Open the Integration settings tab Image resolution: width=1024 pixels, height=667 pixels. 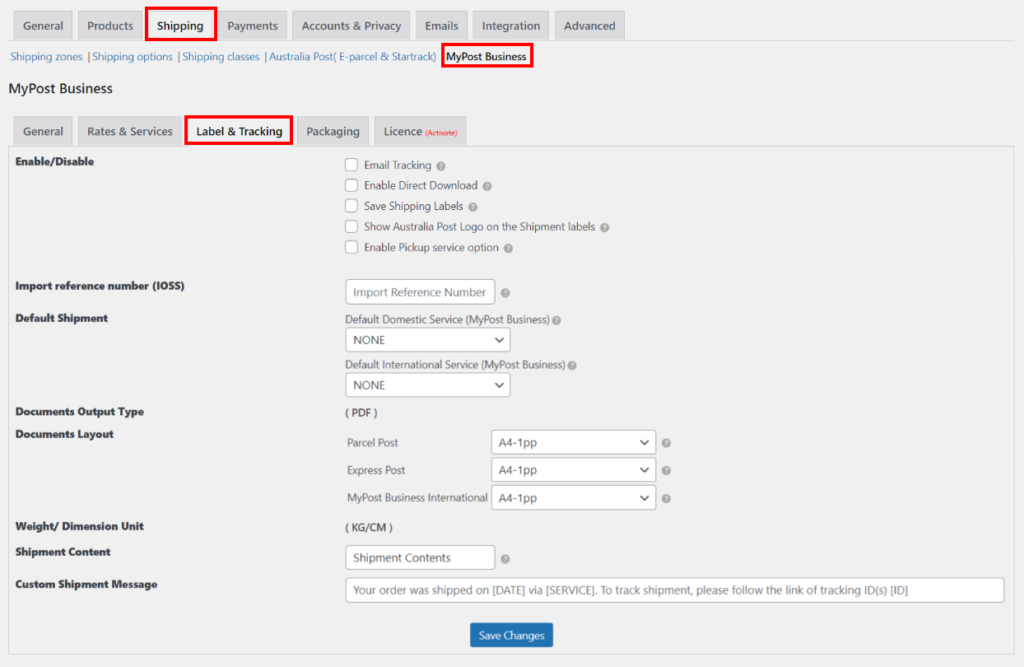[x=511, y=25]
